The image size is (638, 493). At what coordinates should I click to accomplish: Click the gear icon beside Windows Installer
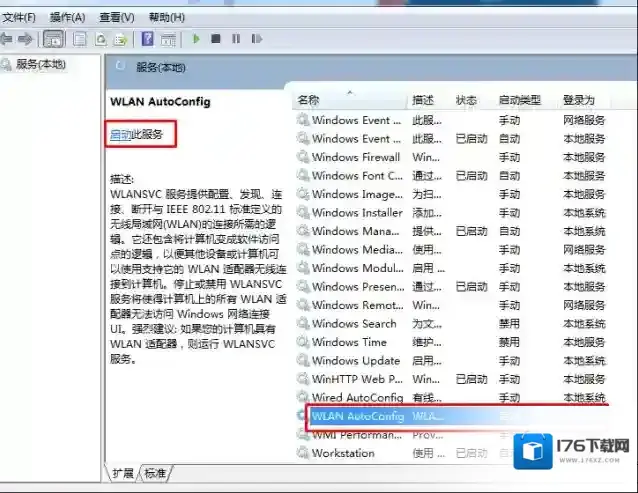click(x=303, y=212)
